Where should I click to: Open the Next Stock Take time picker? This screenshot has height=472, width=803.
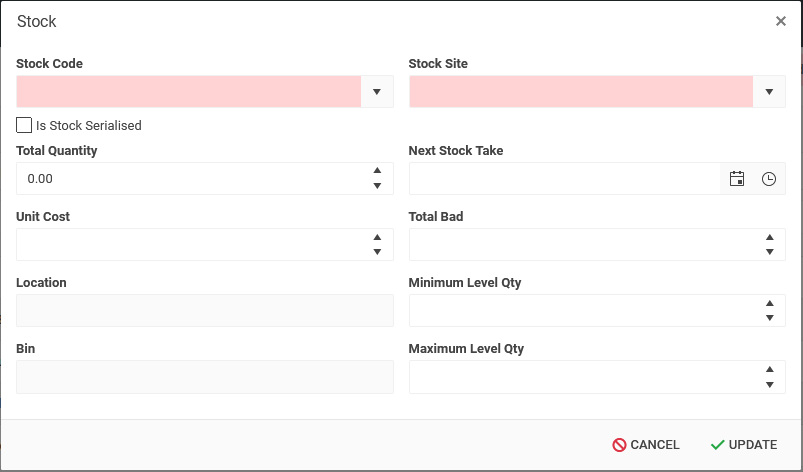click(x=769, y=179)
